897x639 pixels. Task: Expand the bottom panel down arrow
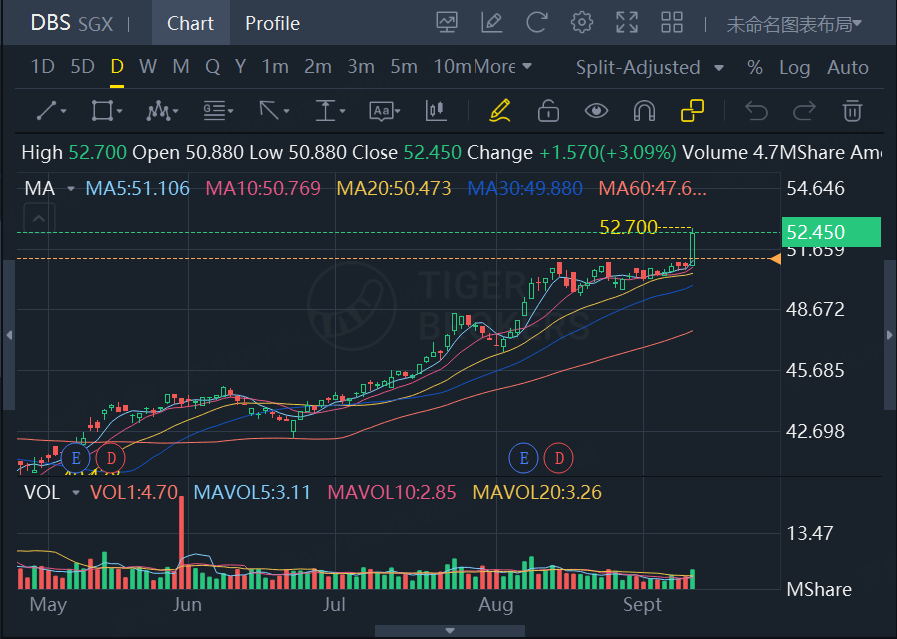pyautogui.click(x=450, y=631)
